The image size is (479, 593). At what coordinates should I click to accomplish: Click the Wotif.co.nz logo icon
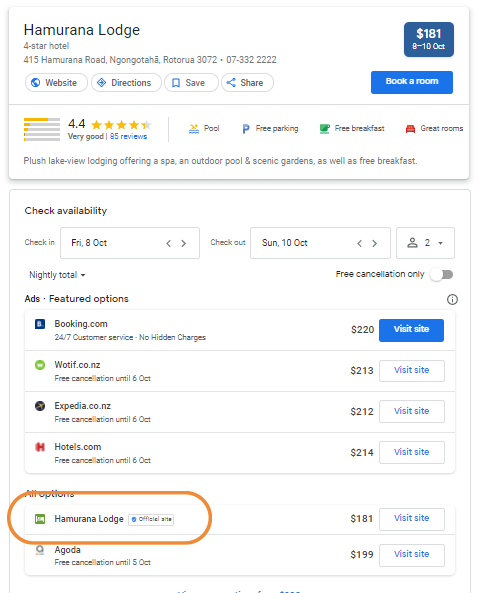click(x=40, y=365)
